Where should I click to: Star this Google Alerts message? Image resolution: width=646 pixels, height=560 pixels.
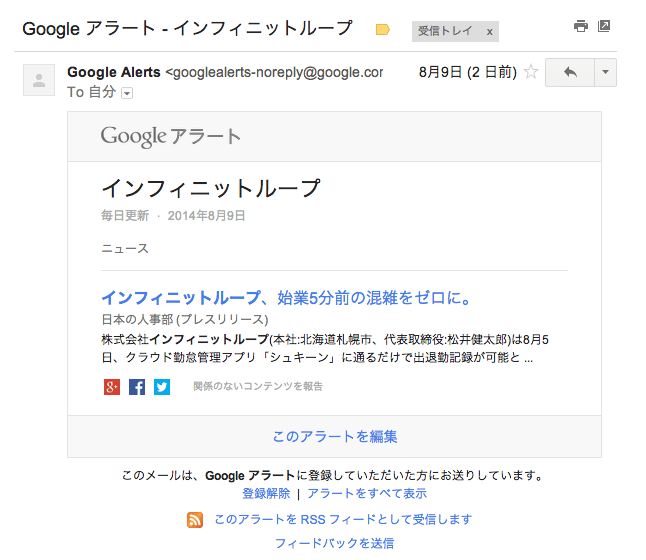tap(531, 72)
